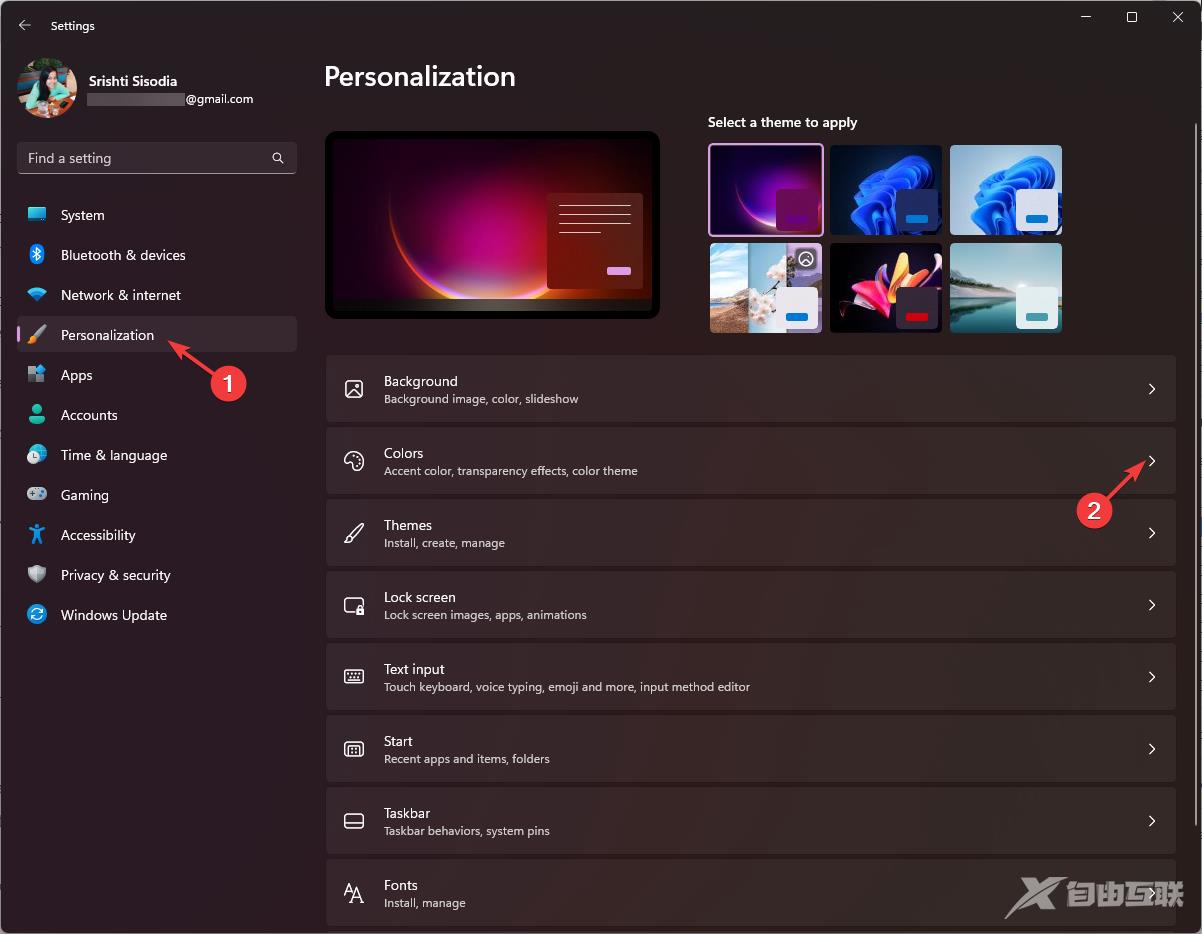Open Background image, color, slideshow settings
The width and height of the screenshot is (1202, 934).
click(x=751, y=389)
